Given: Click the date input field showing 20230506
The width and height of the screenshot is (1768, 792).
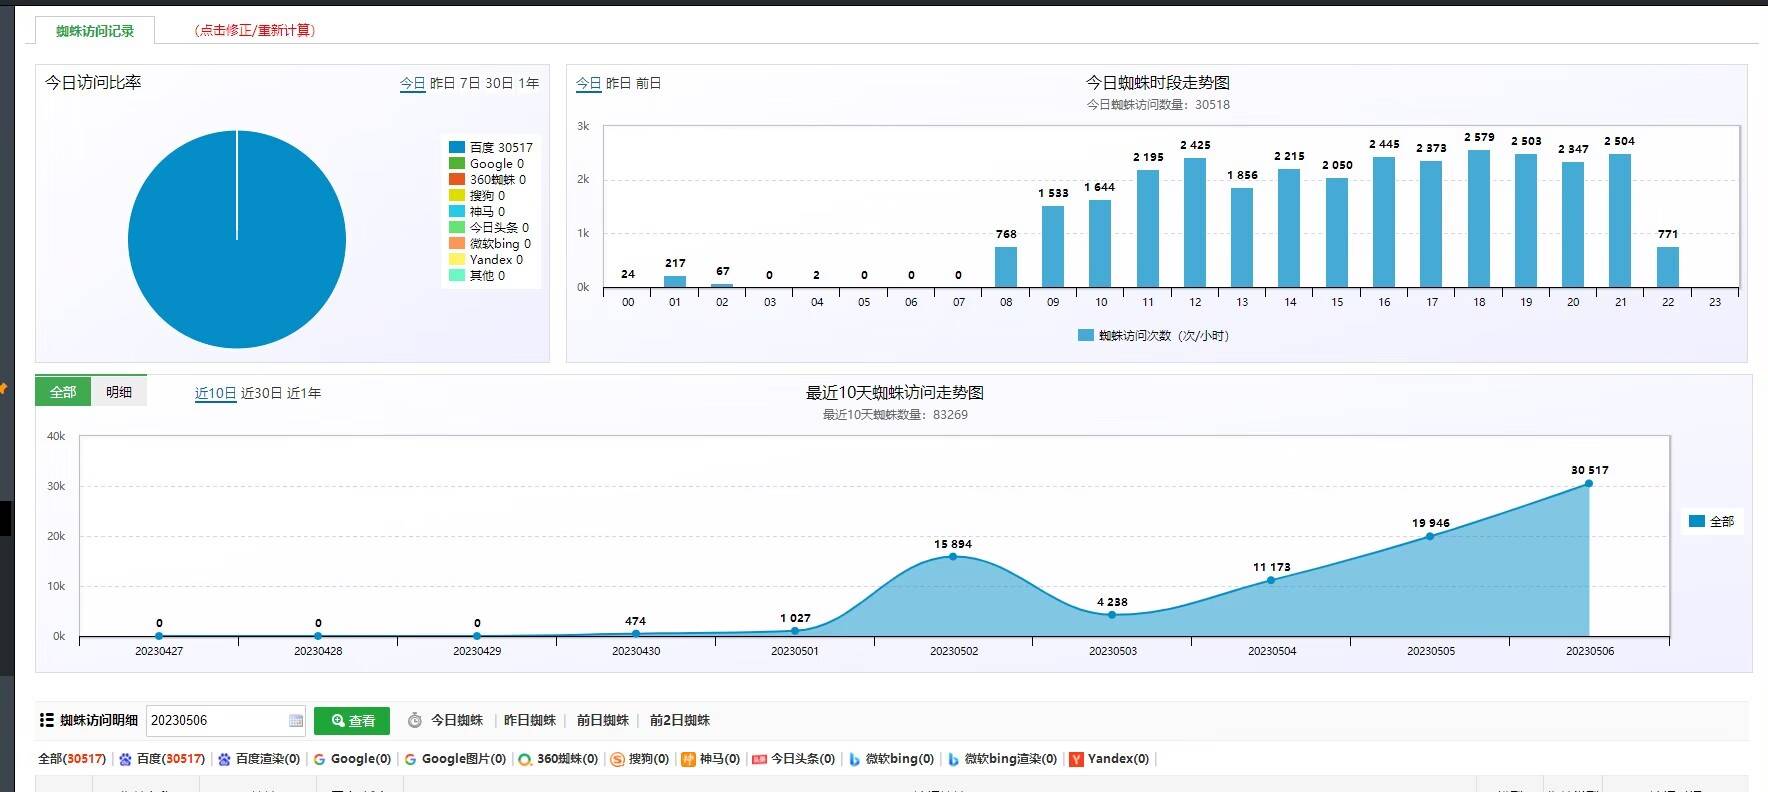Looking at the screenshot, I should [217, 720].
